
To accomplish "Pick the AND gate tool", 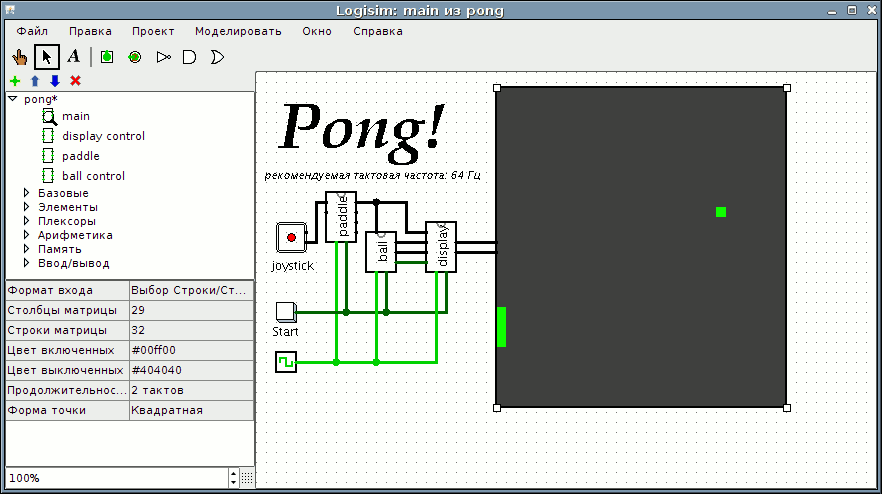I will click(190, 57).
